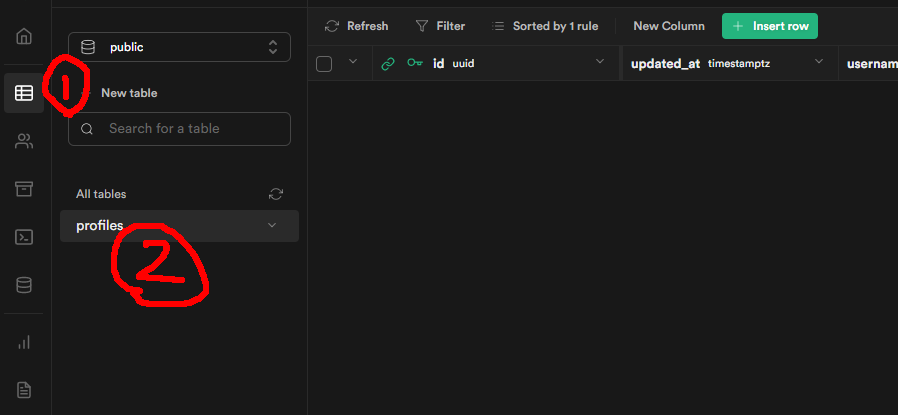Image resolution: width=898 pixels, height=415 pixels.
Task: Expand the profiles table options chevron
Action: [272, 226]
